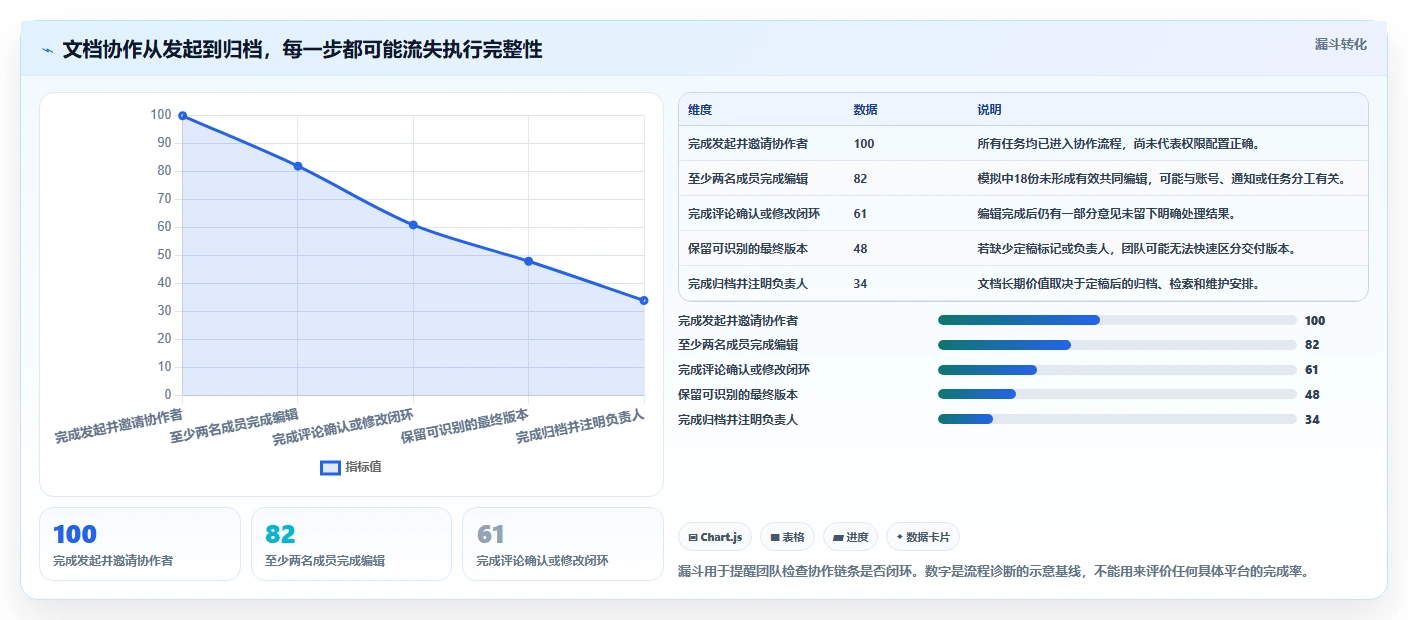Click the 数据 table column header

point(865,110)
